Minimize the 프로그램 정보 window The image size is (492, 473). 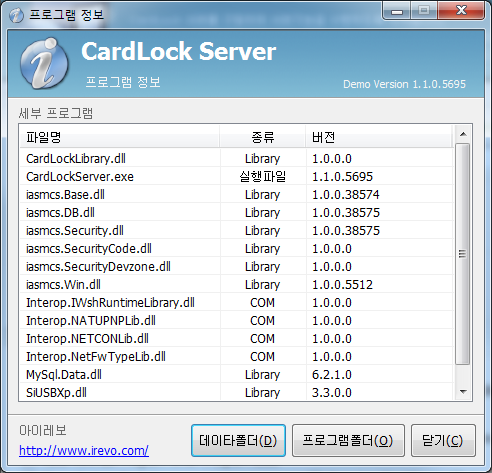pos(397,11)
